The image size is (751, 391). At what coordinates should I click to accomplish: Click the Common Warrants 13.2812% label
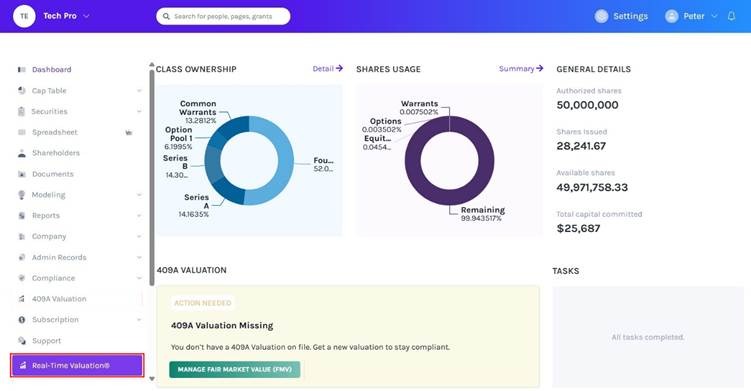pos(197,112)
